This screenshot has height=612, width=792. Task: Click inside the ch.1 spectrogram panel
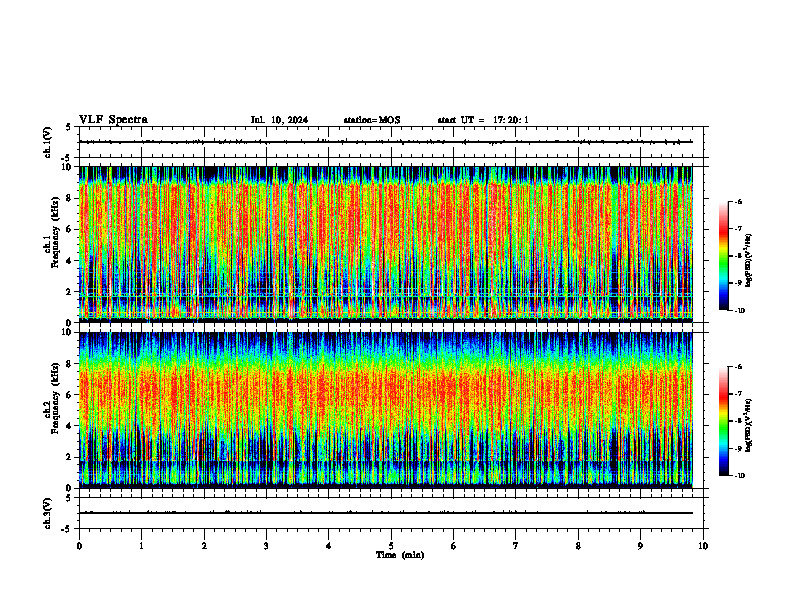click(386, 242)
